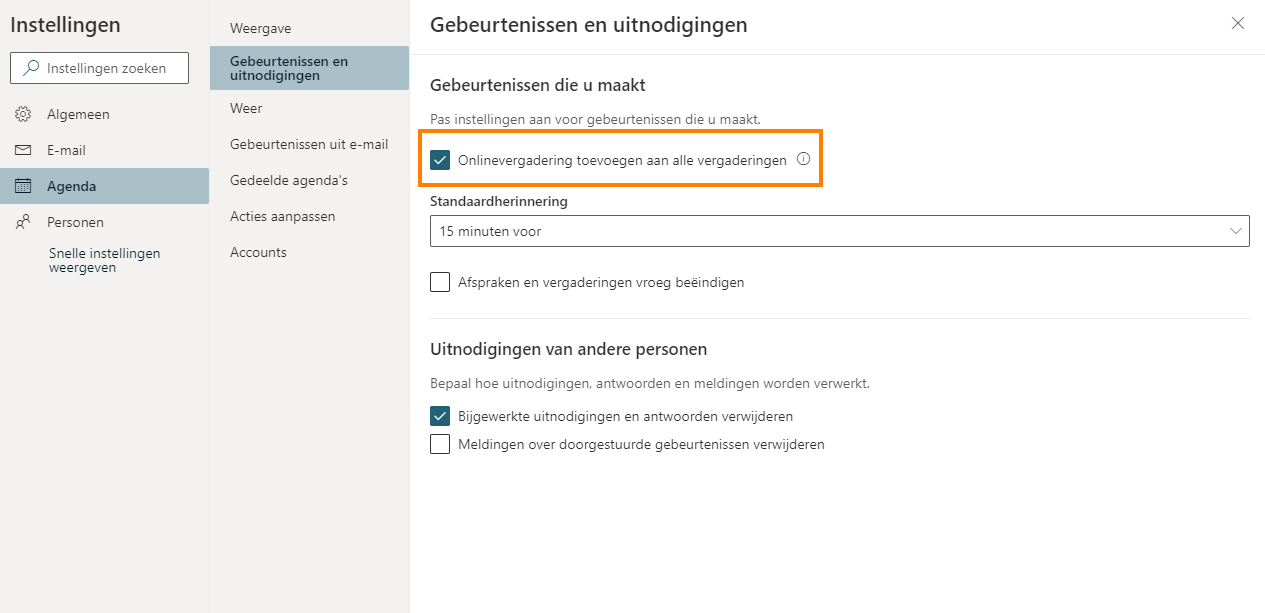Click the E-mail envelope icon
Image resolution: width=1265 pixels, height=613 pixels.
23,150
